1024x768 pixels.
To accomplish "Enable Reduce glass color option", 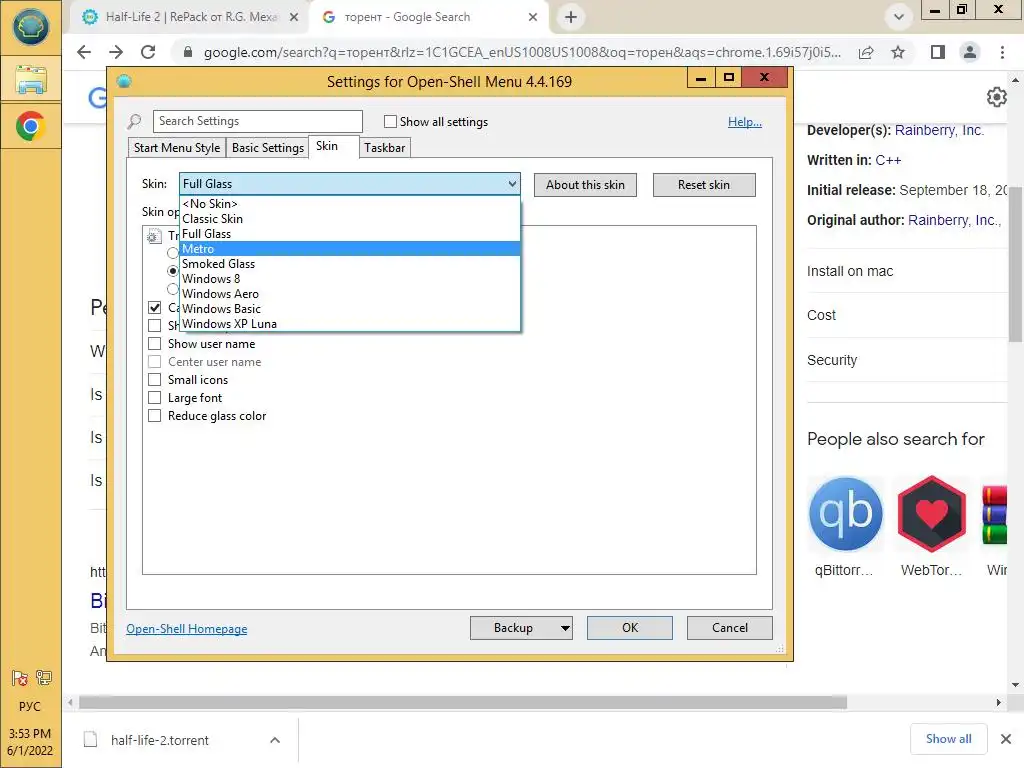I will (x=155, y=416).
